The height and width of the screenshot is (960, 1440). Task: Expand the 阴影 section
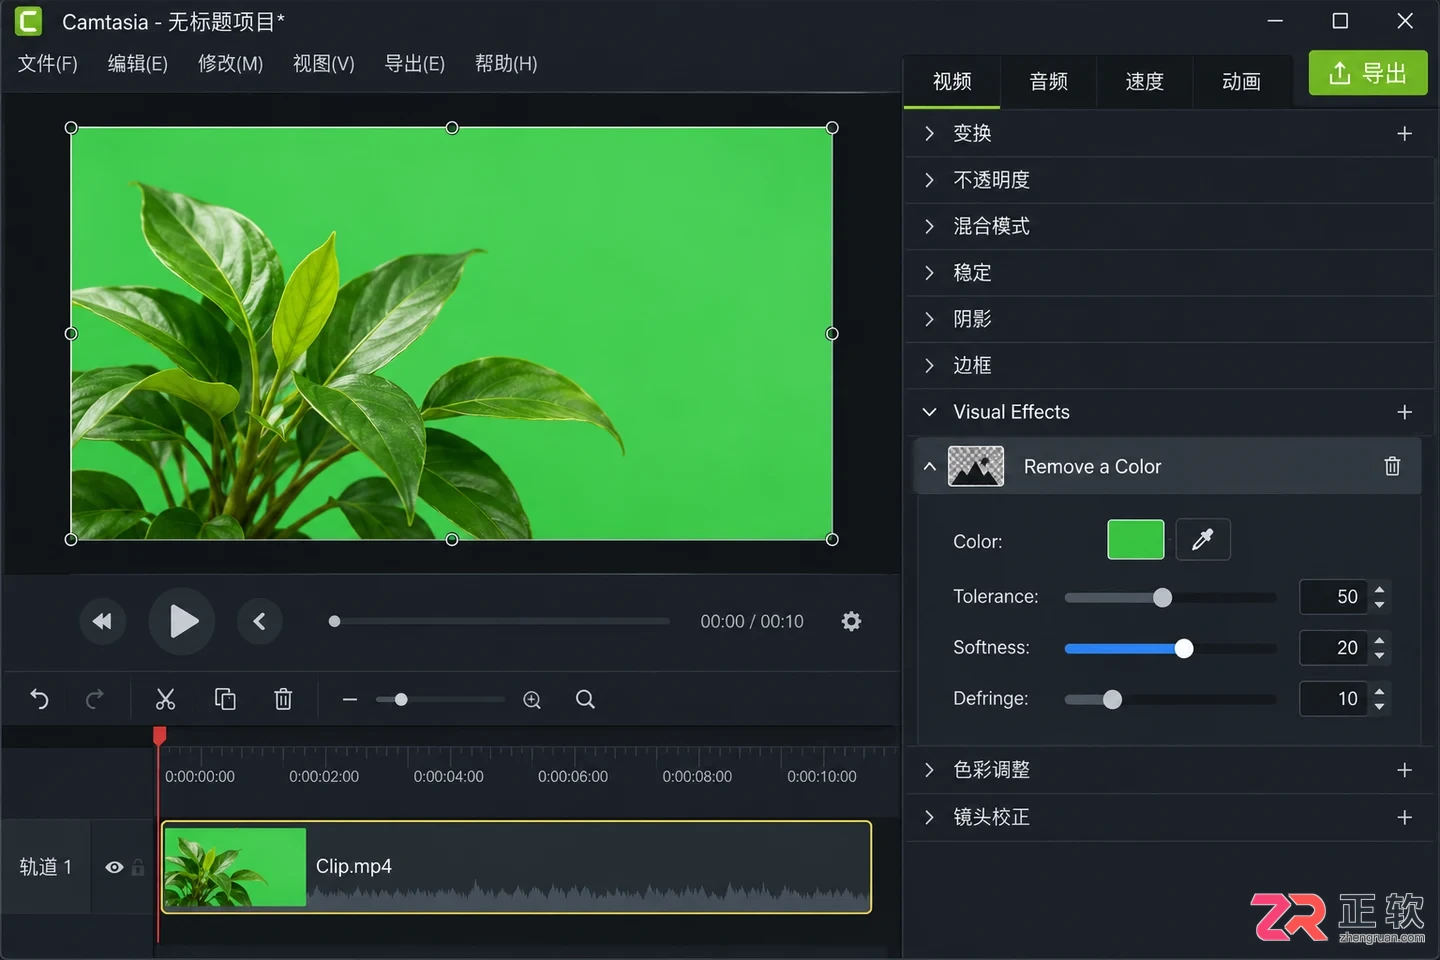[929, 319]
